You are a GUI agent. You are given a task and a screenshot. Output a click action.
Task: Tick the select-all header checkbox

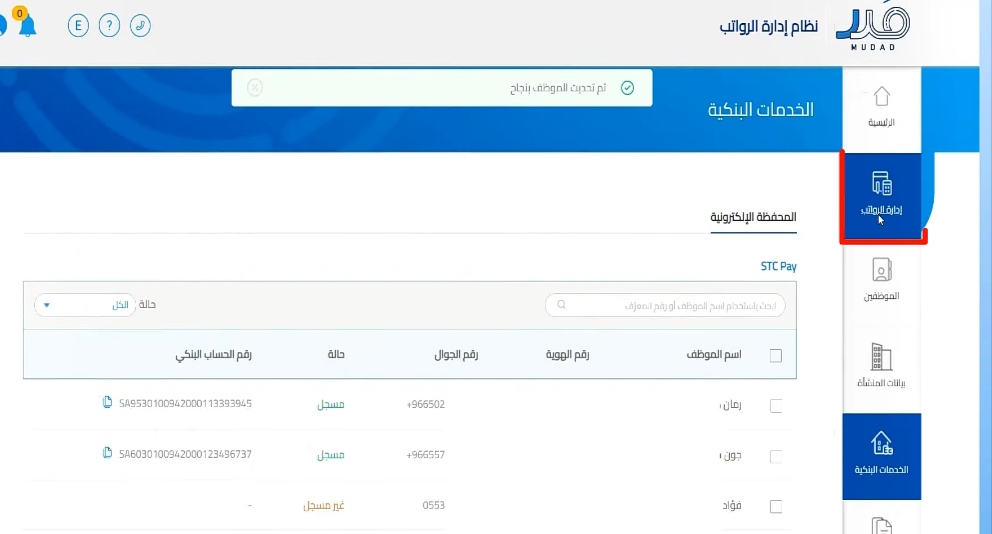click(776, 356)
